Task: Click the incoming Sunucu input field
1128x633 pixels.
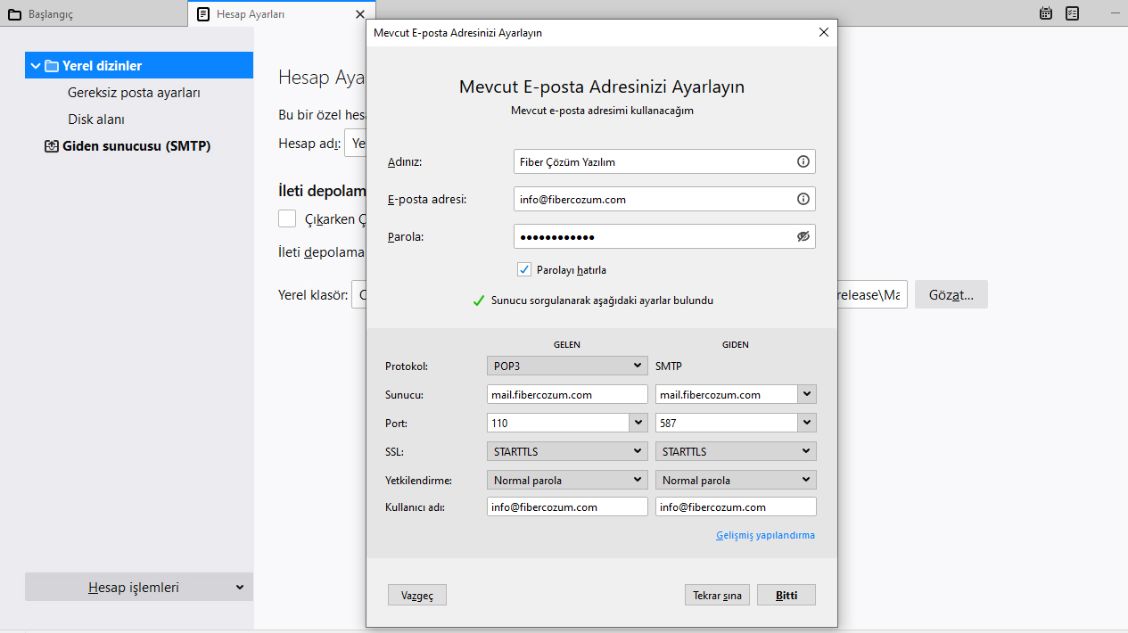Action: (x=567, y=395)
